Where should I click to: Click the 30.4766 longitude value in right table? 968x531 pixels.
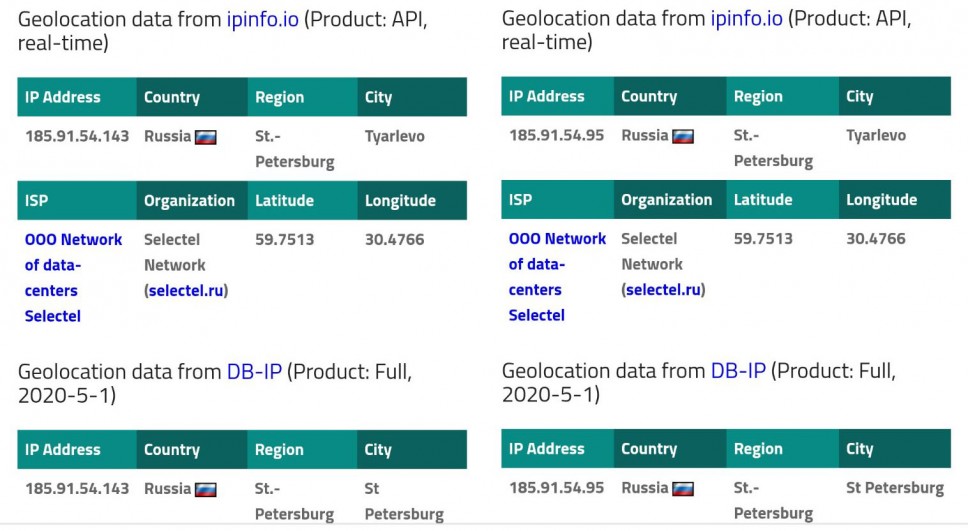(x=875, y=239)
